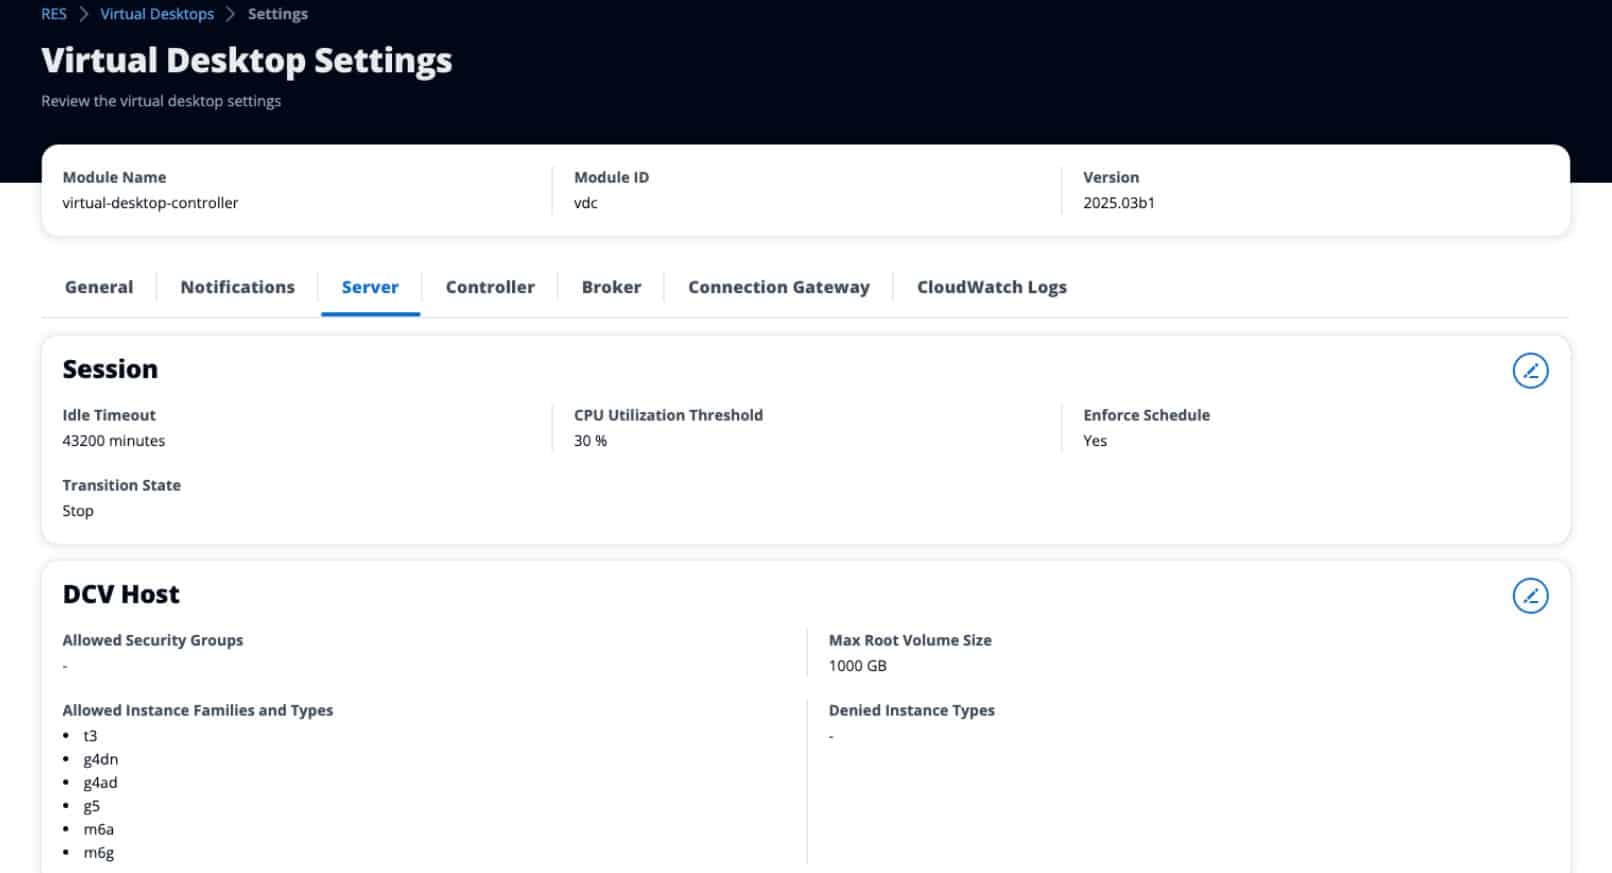
Task: Go to the Controller tab
Action: click(x=490, y=287)
